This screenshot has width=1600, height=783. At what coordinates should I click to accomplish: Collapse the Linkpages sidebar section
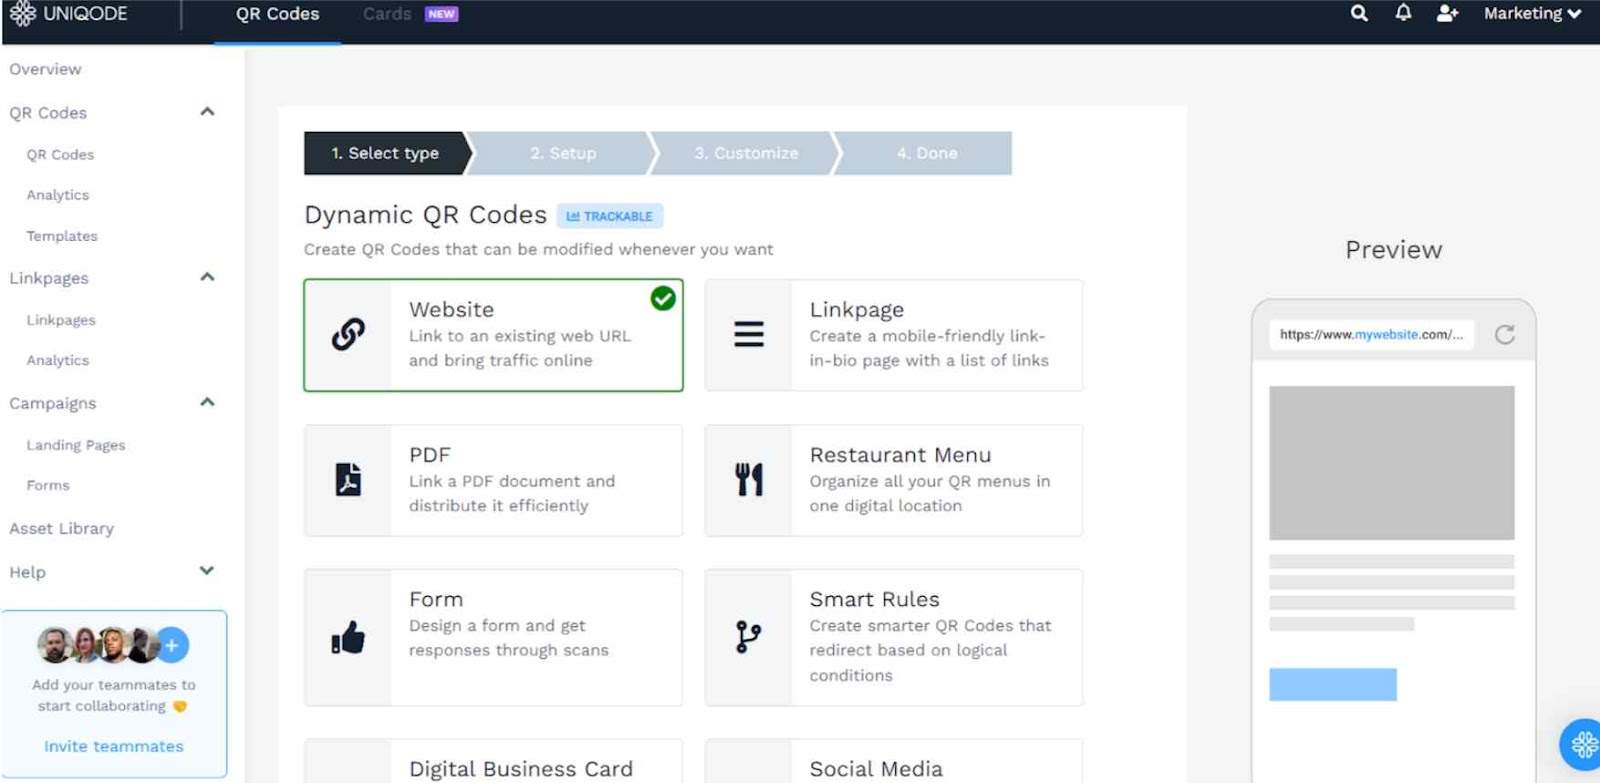207,277
